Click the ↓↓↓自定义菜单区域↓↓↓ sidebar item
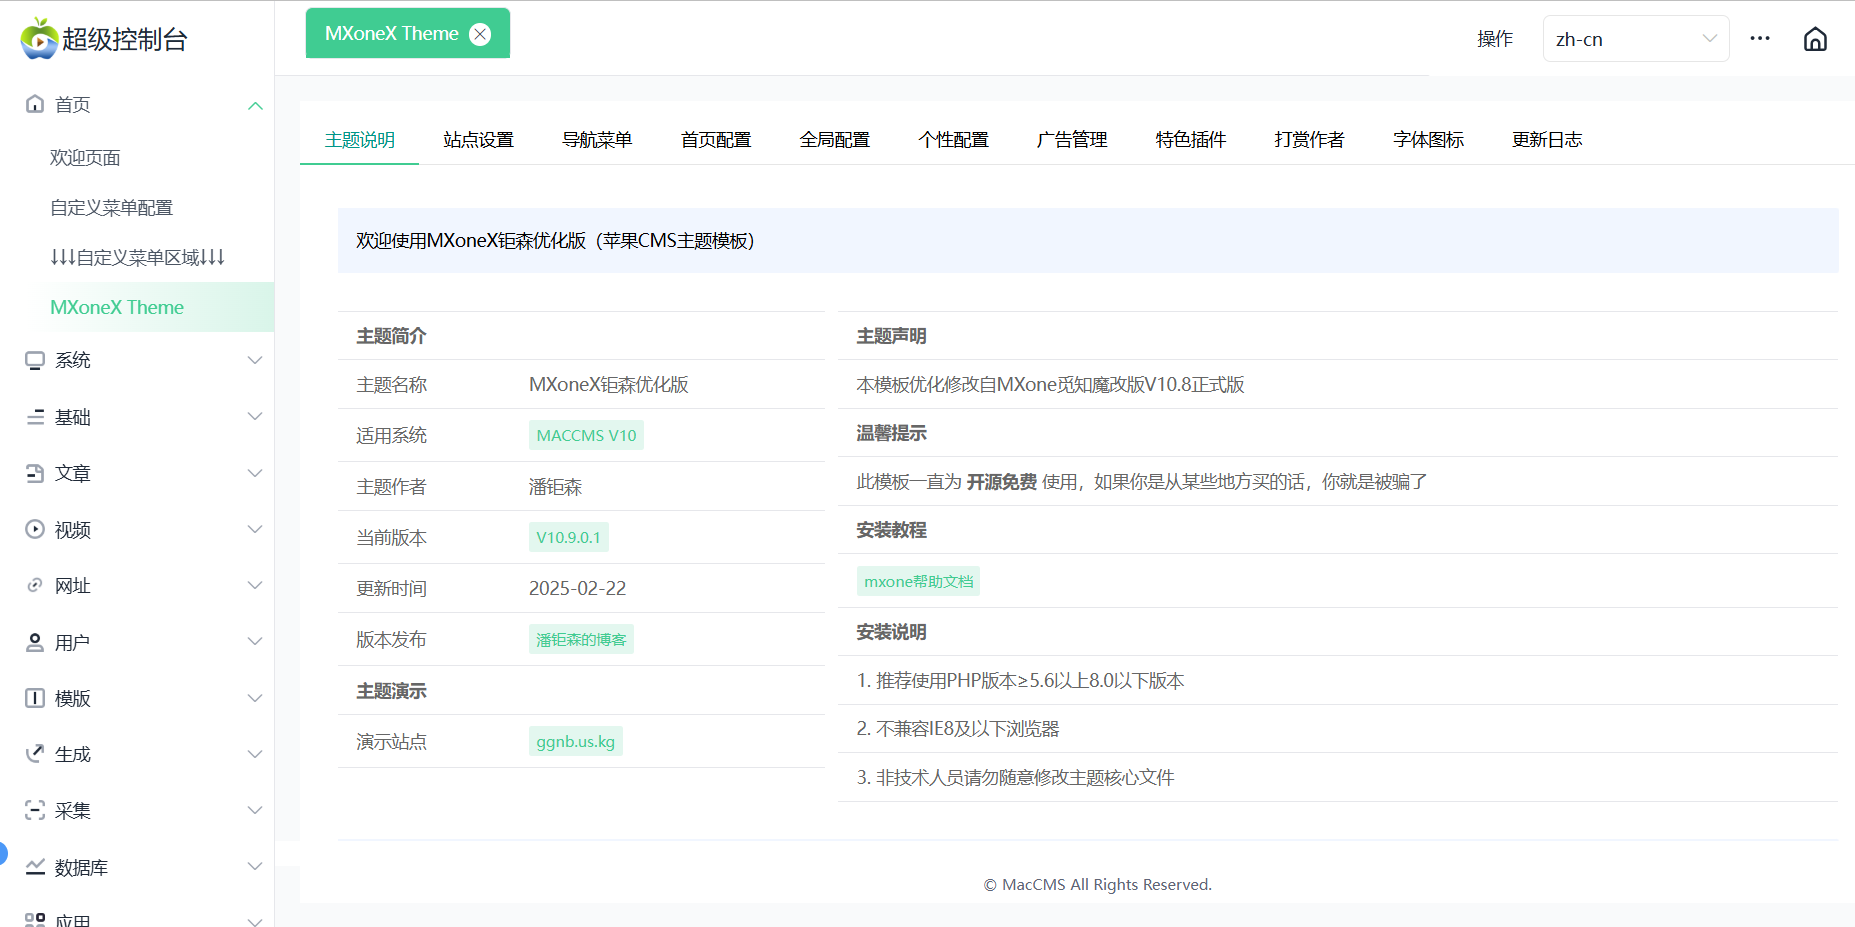 (x=137, y=258)
